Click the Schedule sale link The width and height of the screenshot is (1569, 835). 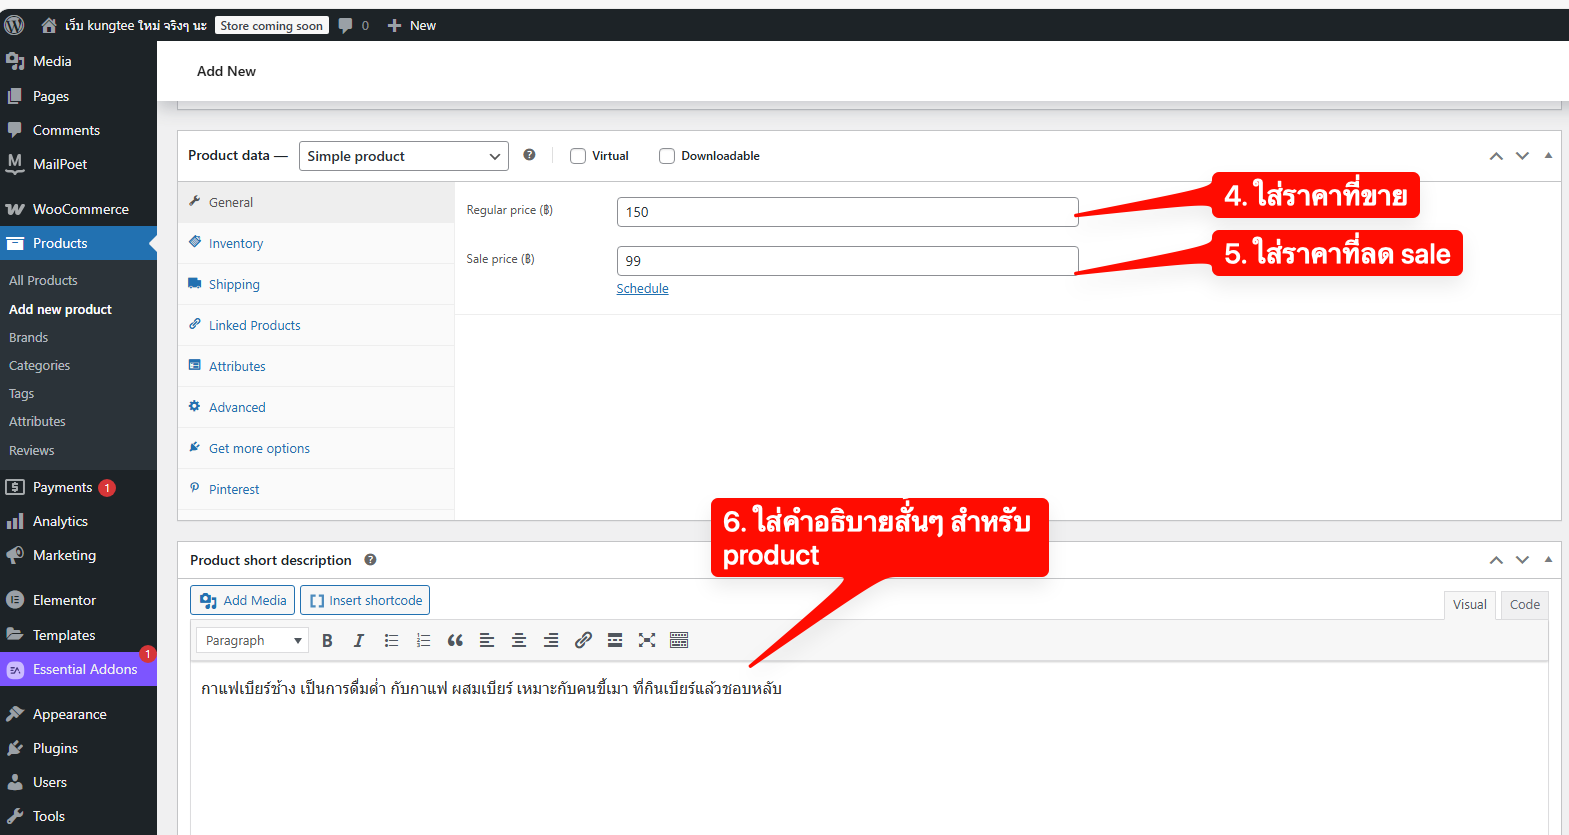coord(642,289)
